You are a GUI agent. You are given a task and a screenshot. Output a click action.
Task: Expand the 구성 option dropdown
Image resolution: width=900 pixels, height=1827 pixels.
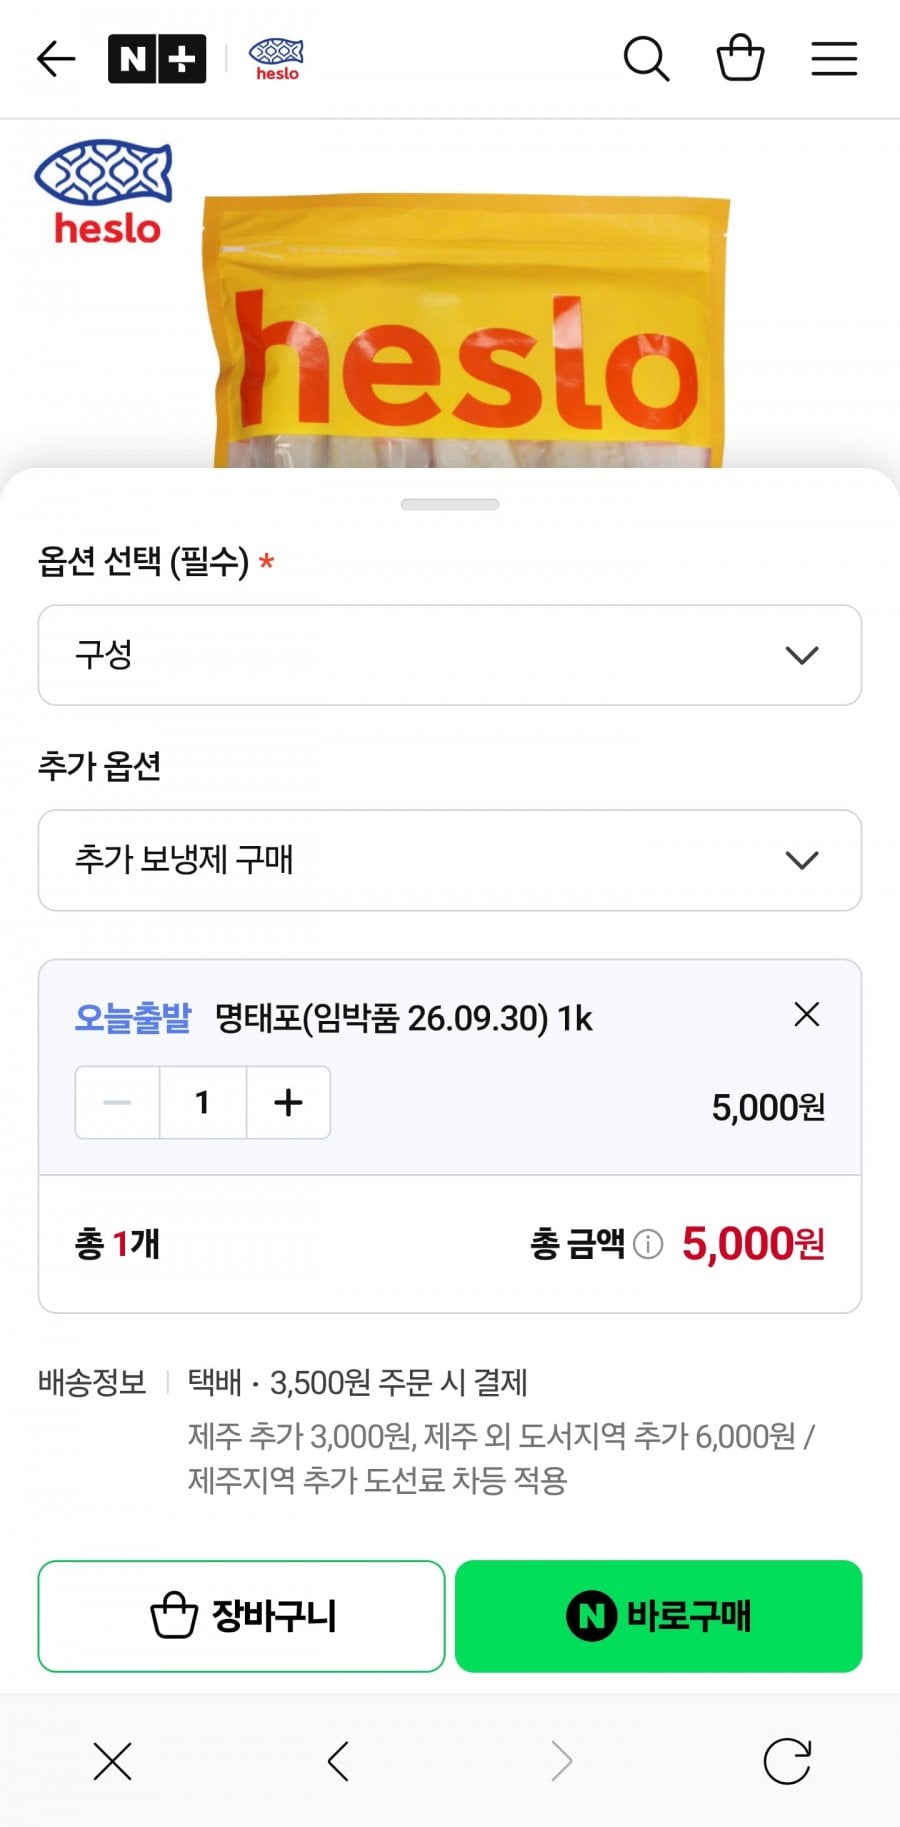point(450,655)
